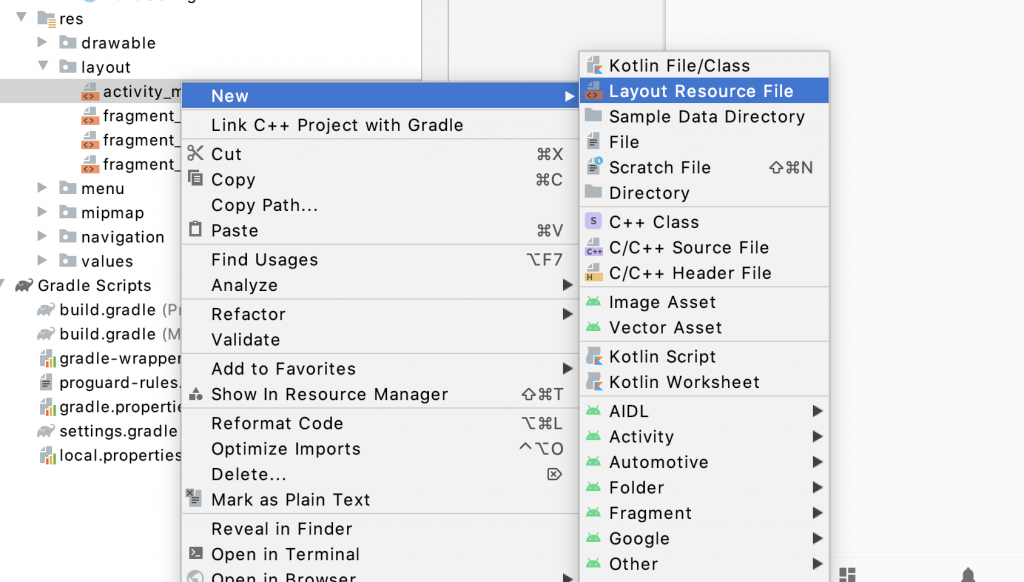1024x582 pixels.
Task: Click the Gradle Scripts elephant icon
Action: click(23, 286)
